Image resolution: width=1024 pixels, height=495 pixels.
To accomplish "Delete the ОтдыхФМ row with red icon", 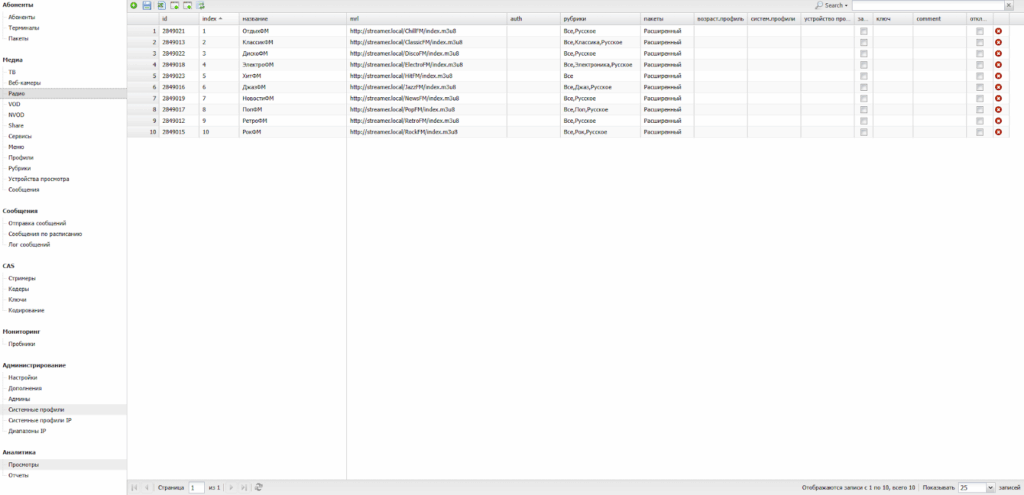I will point(998,32).
